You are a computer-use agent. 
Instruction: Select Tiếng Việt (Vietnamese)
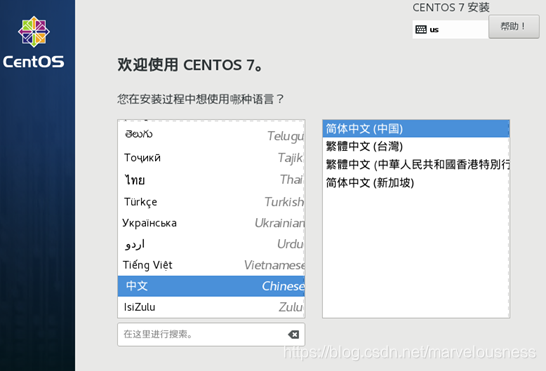coord(211,265)
